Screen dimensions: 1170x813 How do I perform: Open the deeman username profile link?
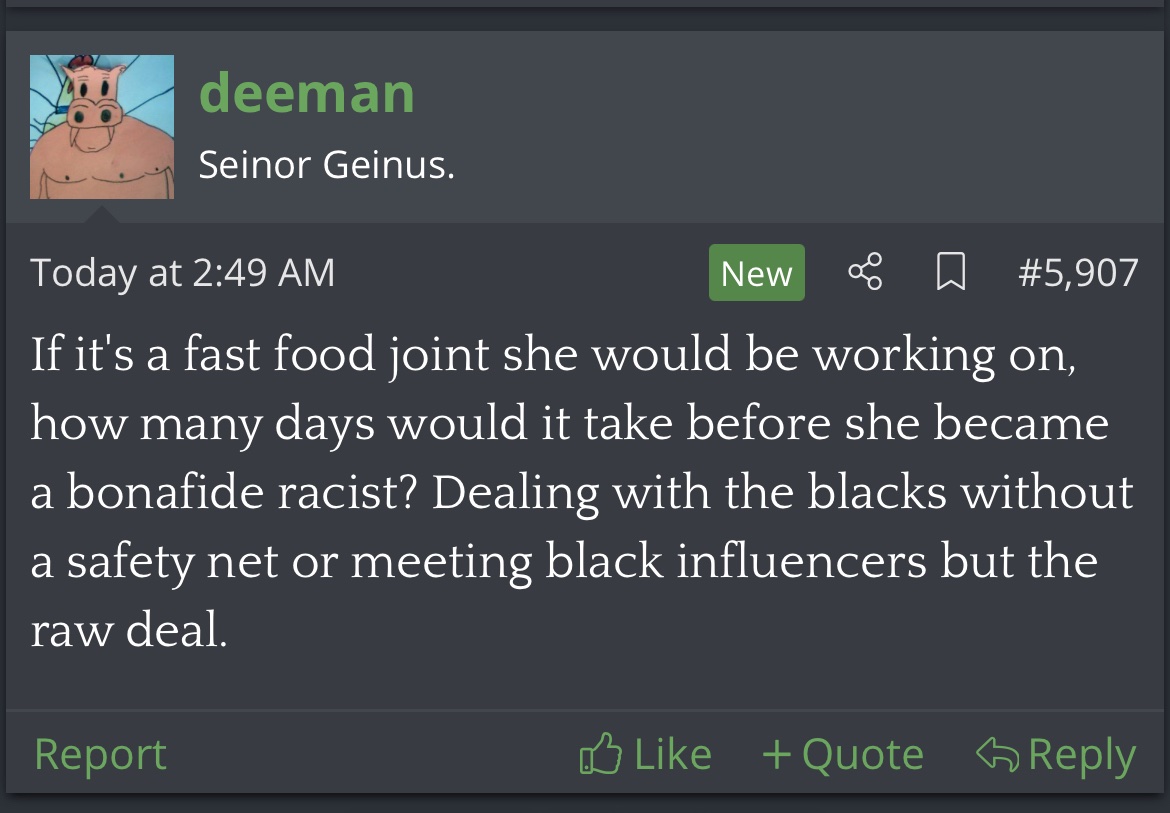pos(306,93)
